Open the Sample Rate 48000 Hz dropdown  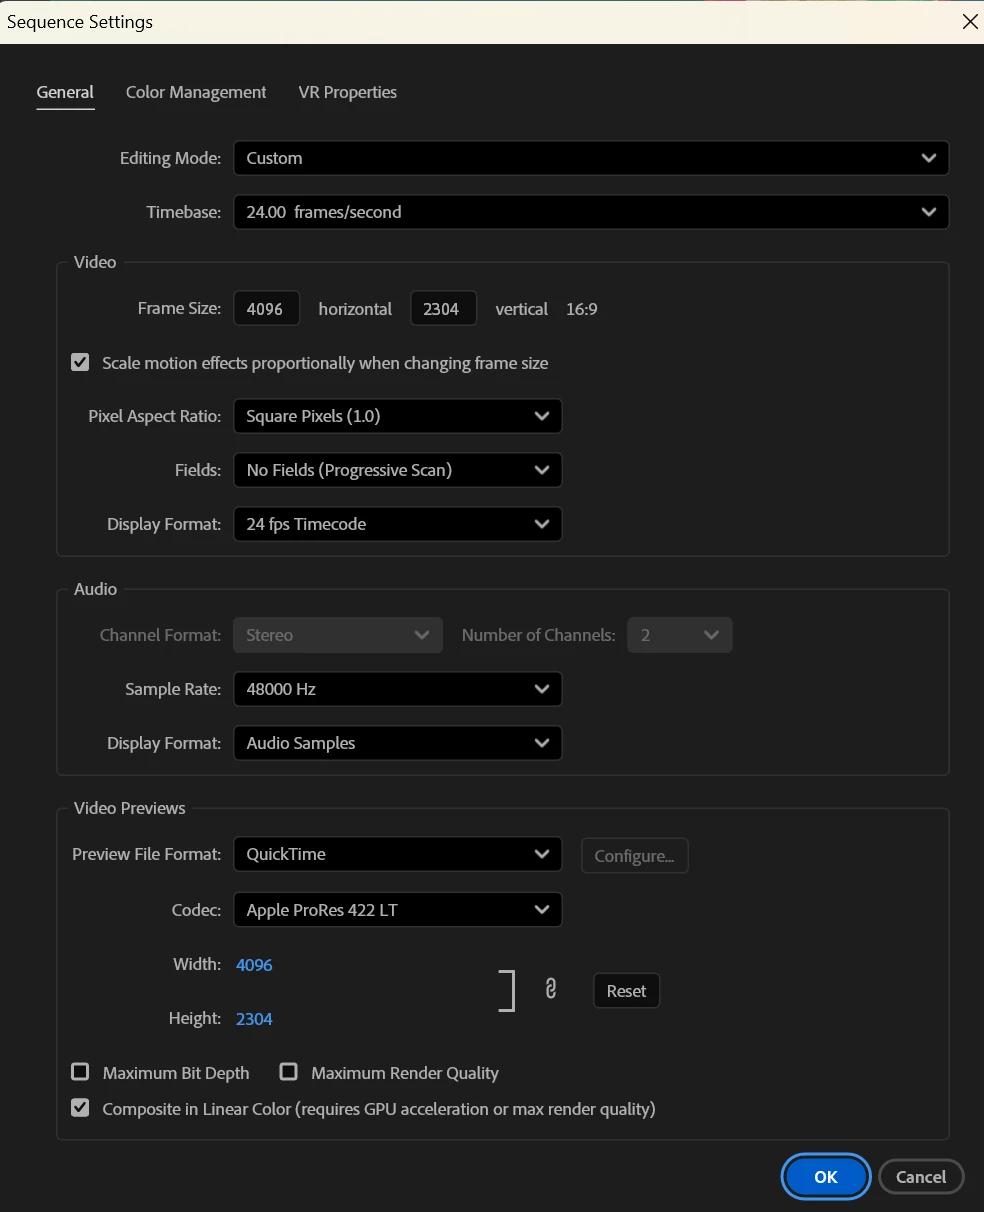397,689
